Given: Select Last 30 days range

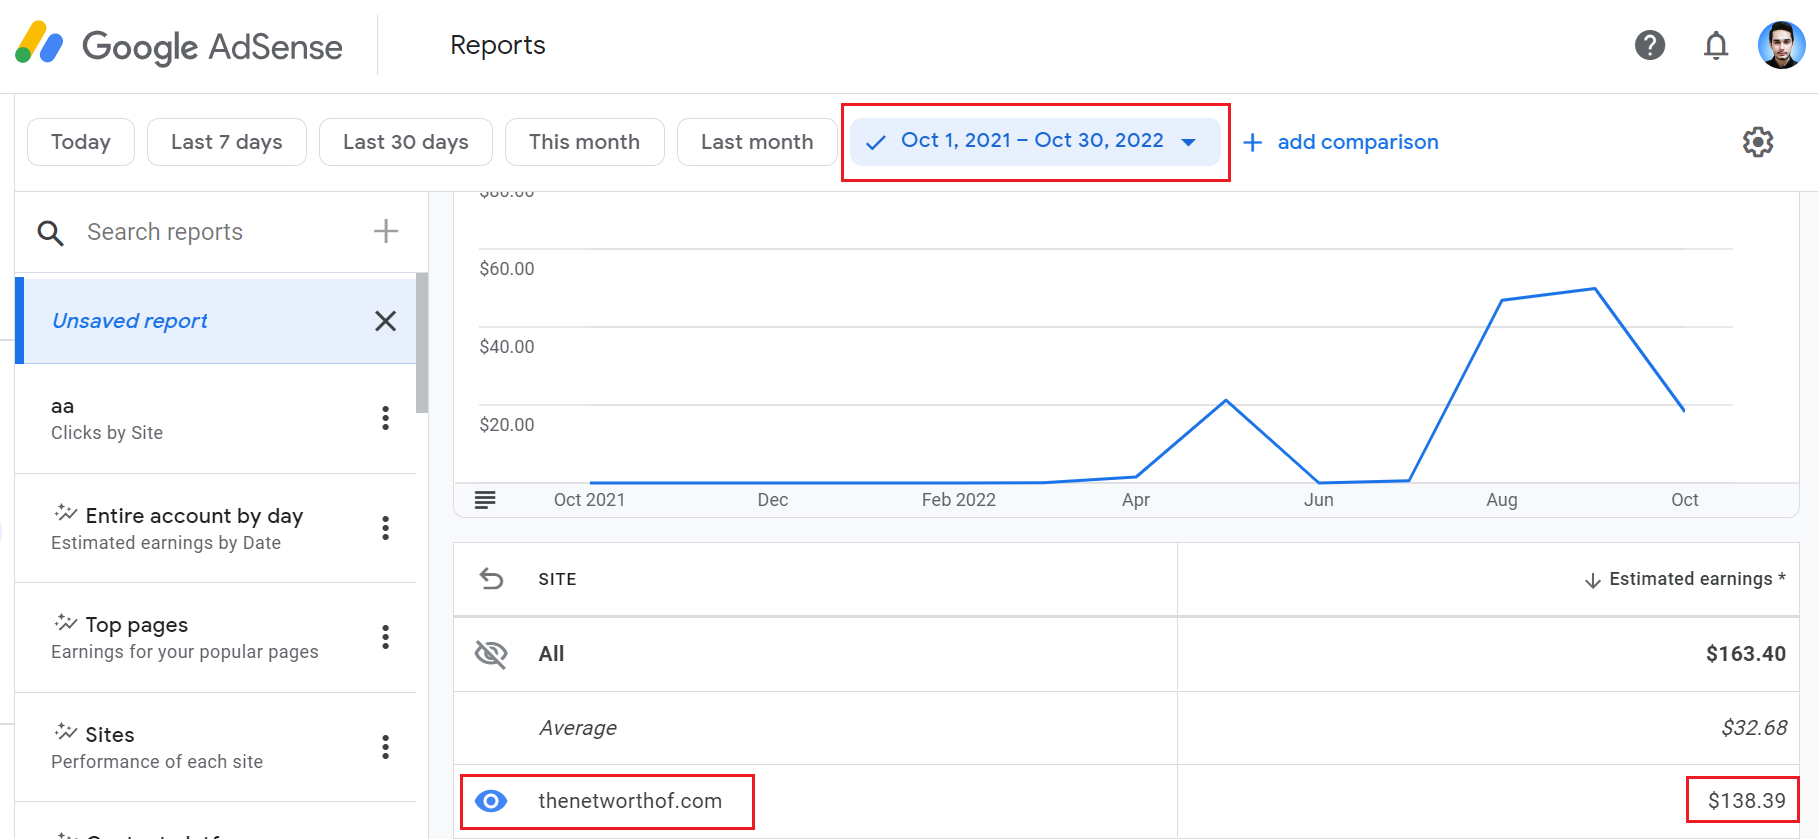Looking at the screenshot, I should pyautogui.click(x=406, y=142).
